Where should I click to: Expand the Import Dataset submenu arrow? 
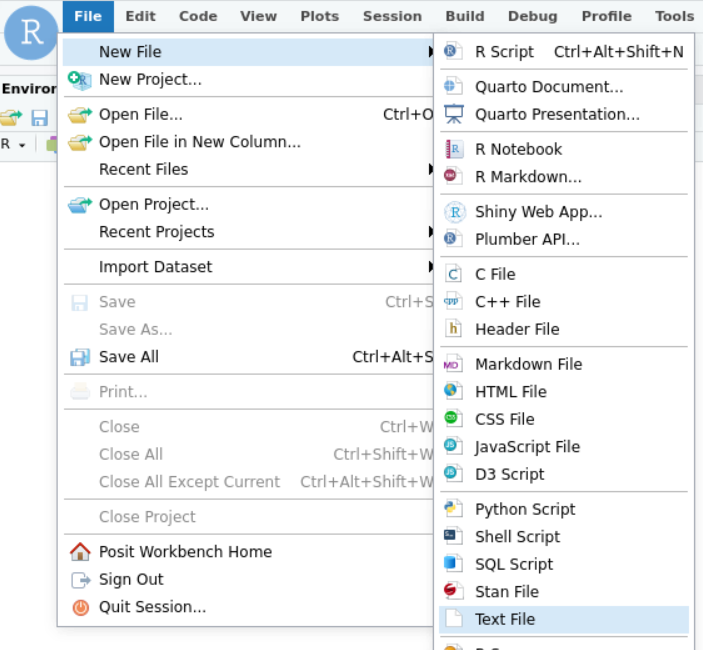click(x=430, y=267)
